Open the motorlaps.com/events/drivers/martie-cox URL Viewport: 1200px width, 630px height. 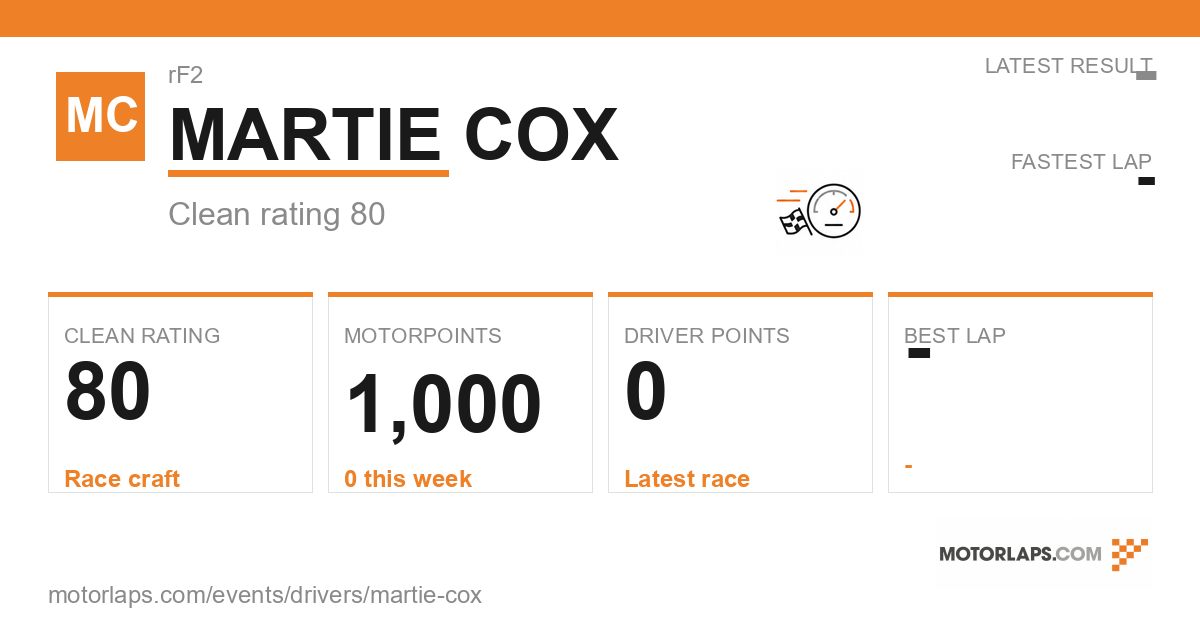point(265,595)
